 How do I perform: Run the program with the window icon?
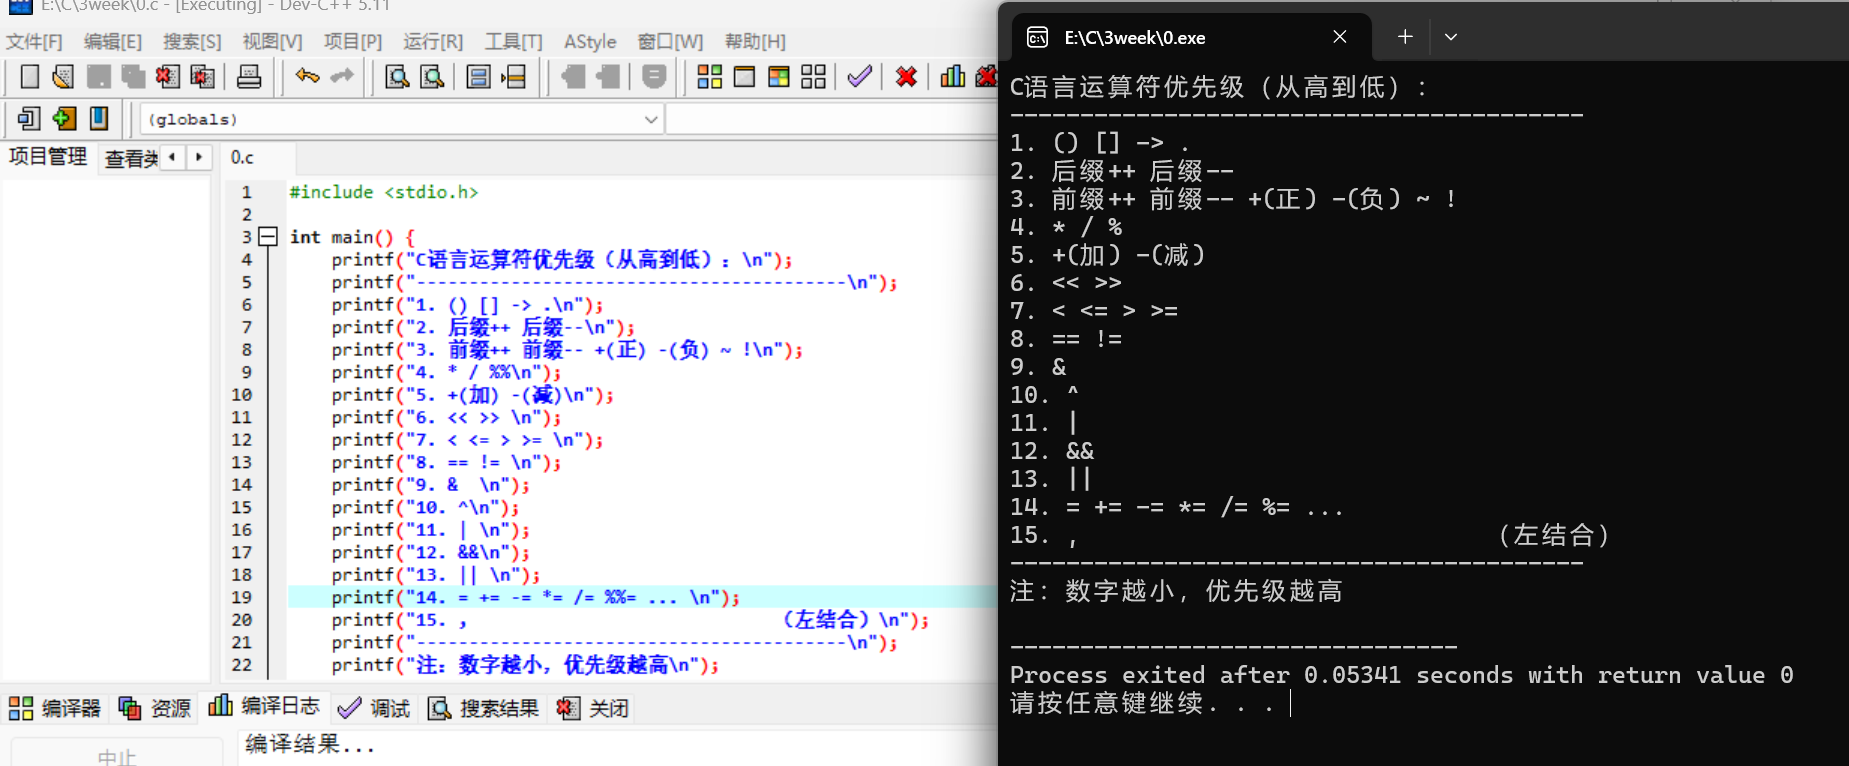[x=744, y=77]
